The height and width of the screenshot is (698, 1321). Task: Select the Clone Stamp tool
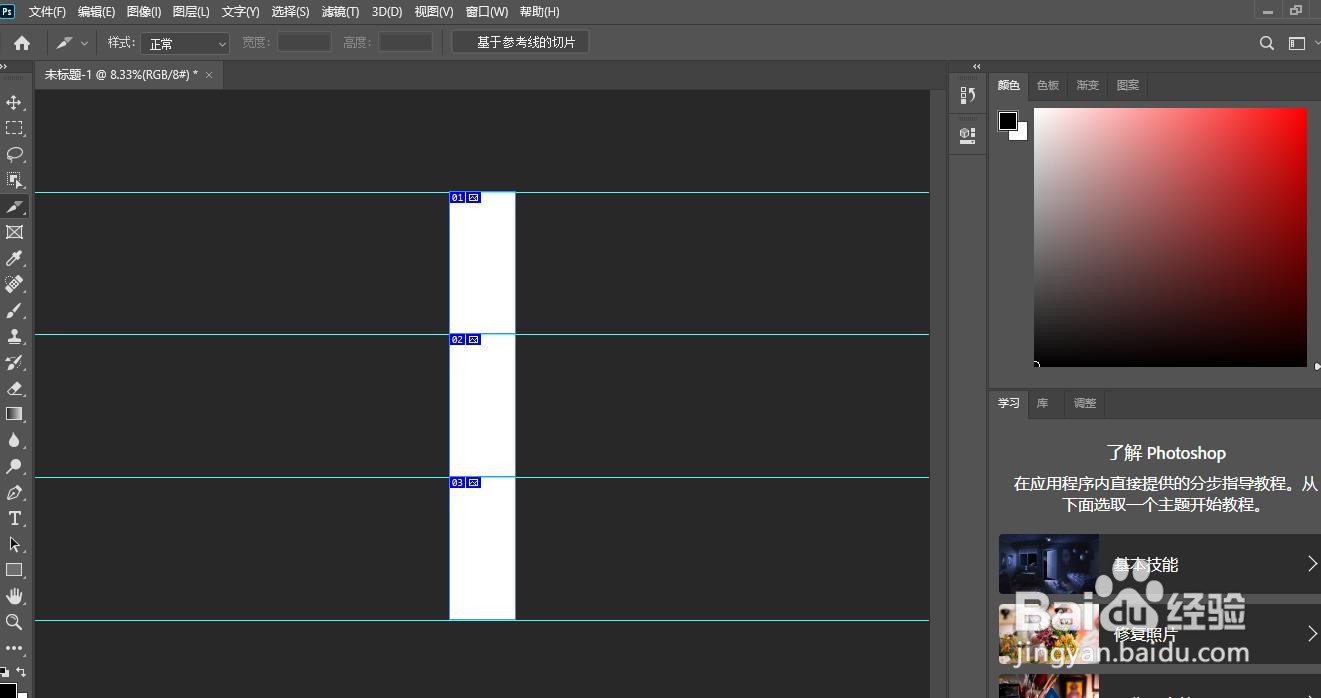pos(14,336)
